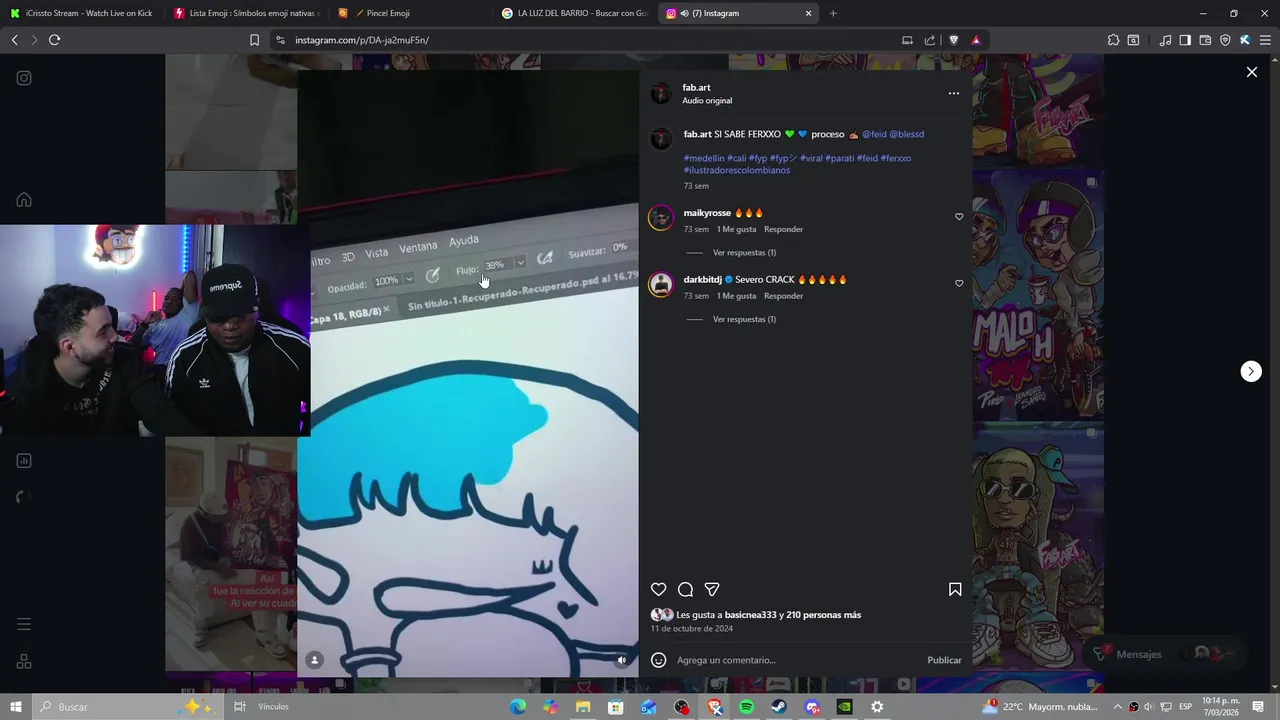Open browser main hamburger menu
The image size is (1280, 720).
[1265, 40]
